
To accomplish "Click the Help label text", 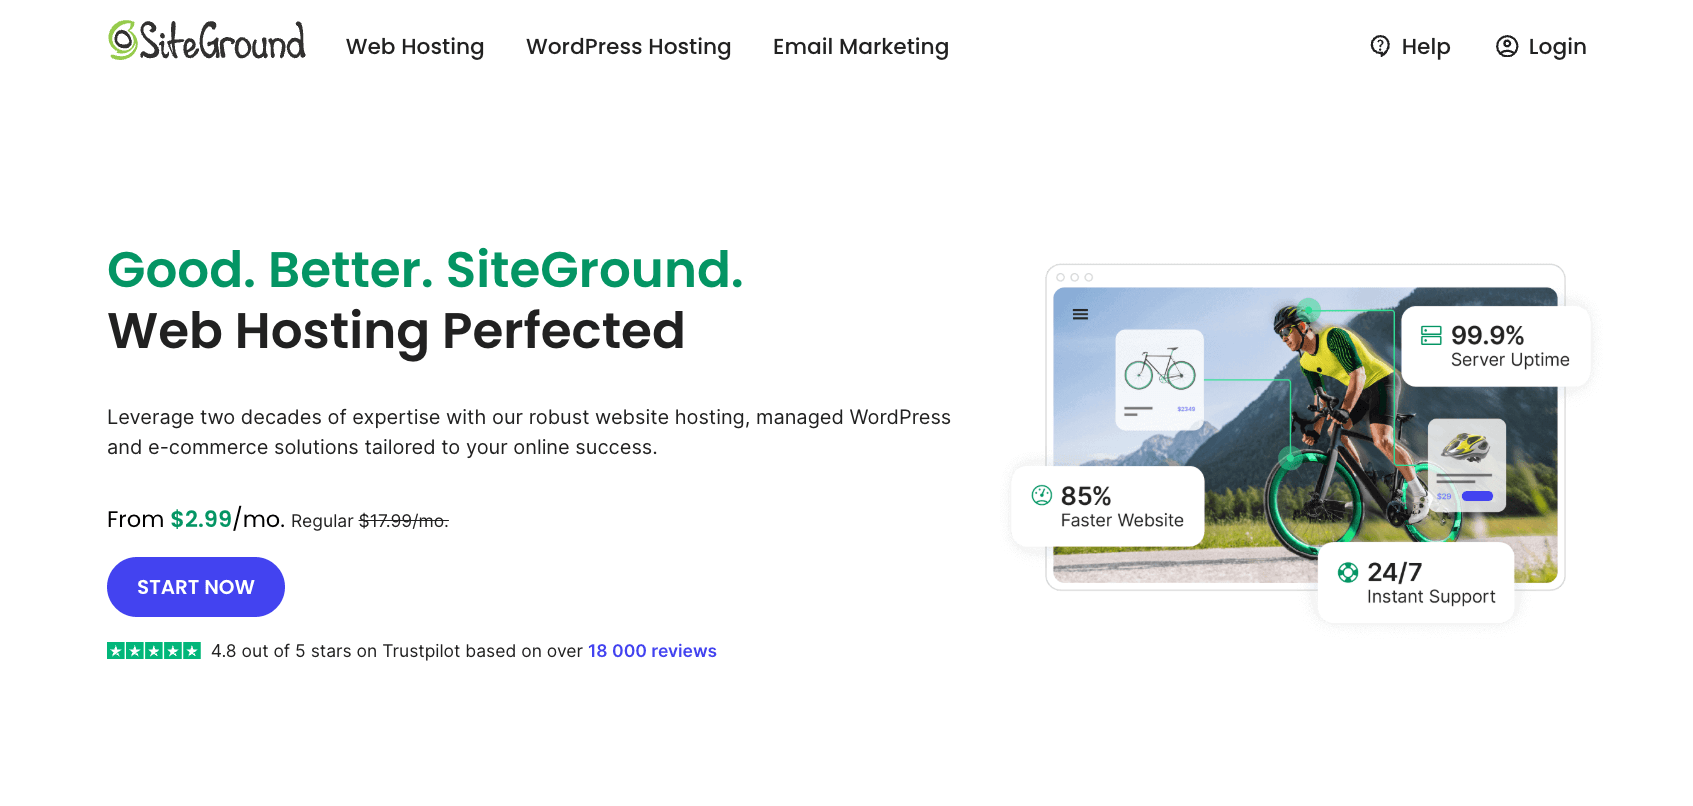I will (1424, 46).
